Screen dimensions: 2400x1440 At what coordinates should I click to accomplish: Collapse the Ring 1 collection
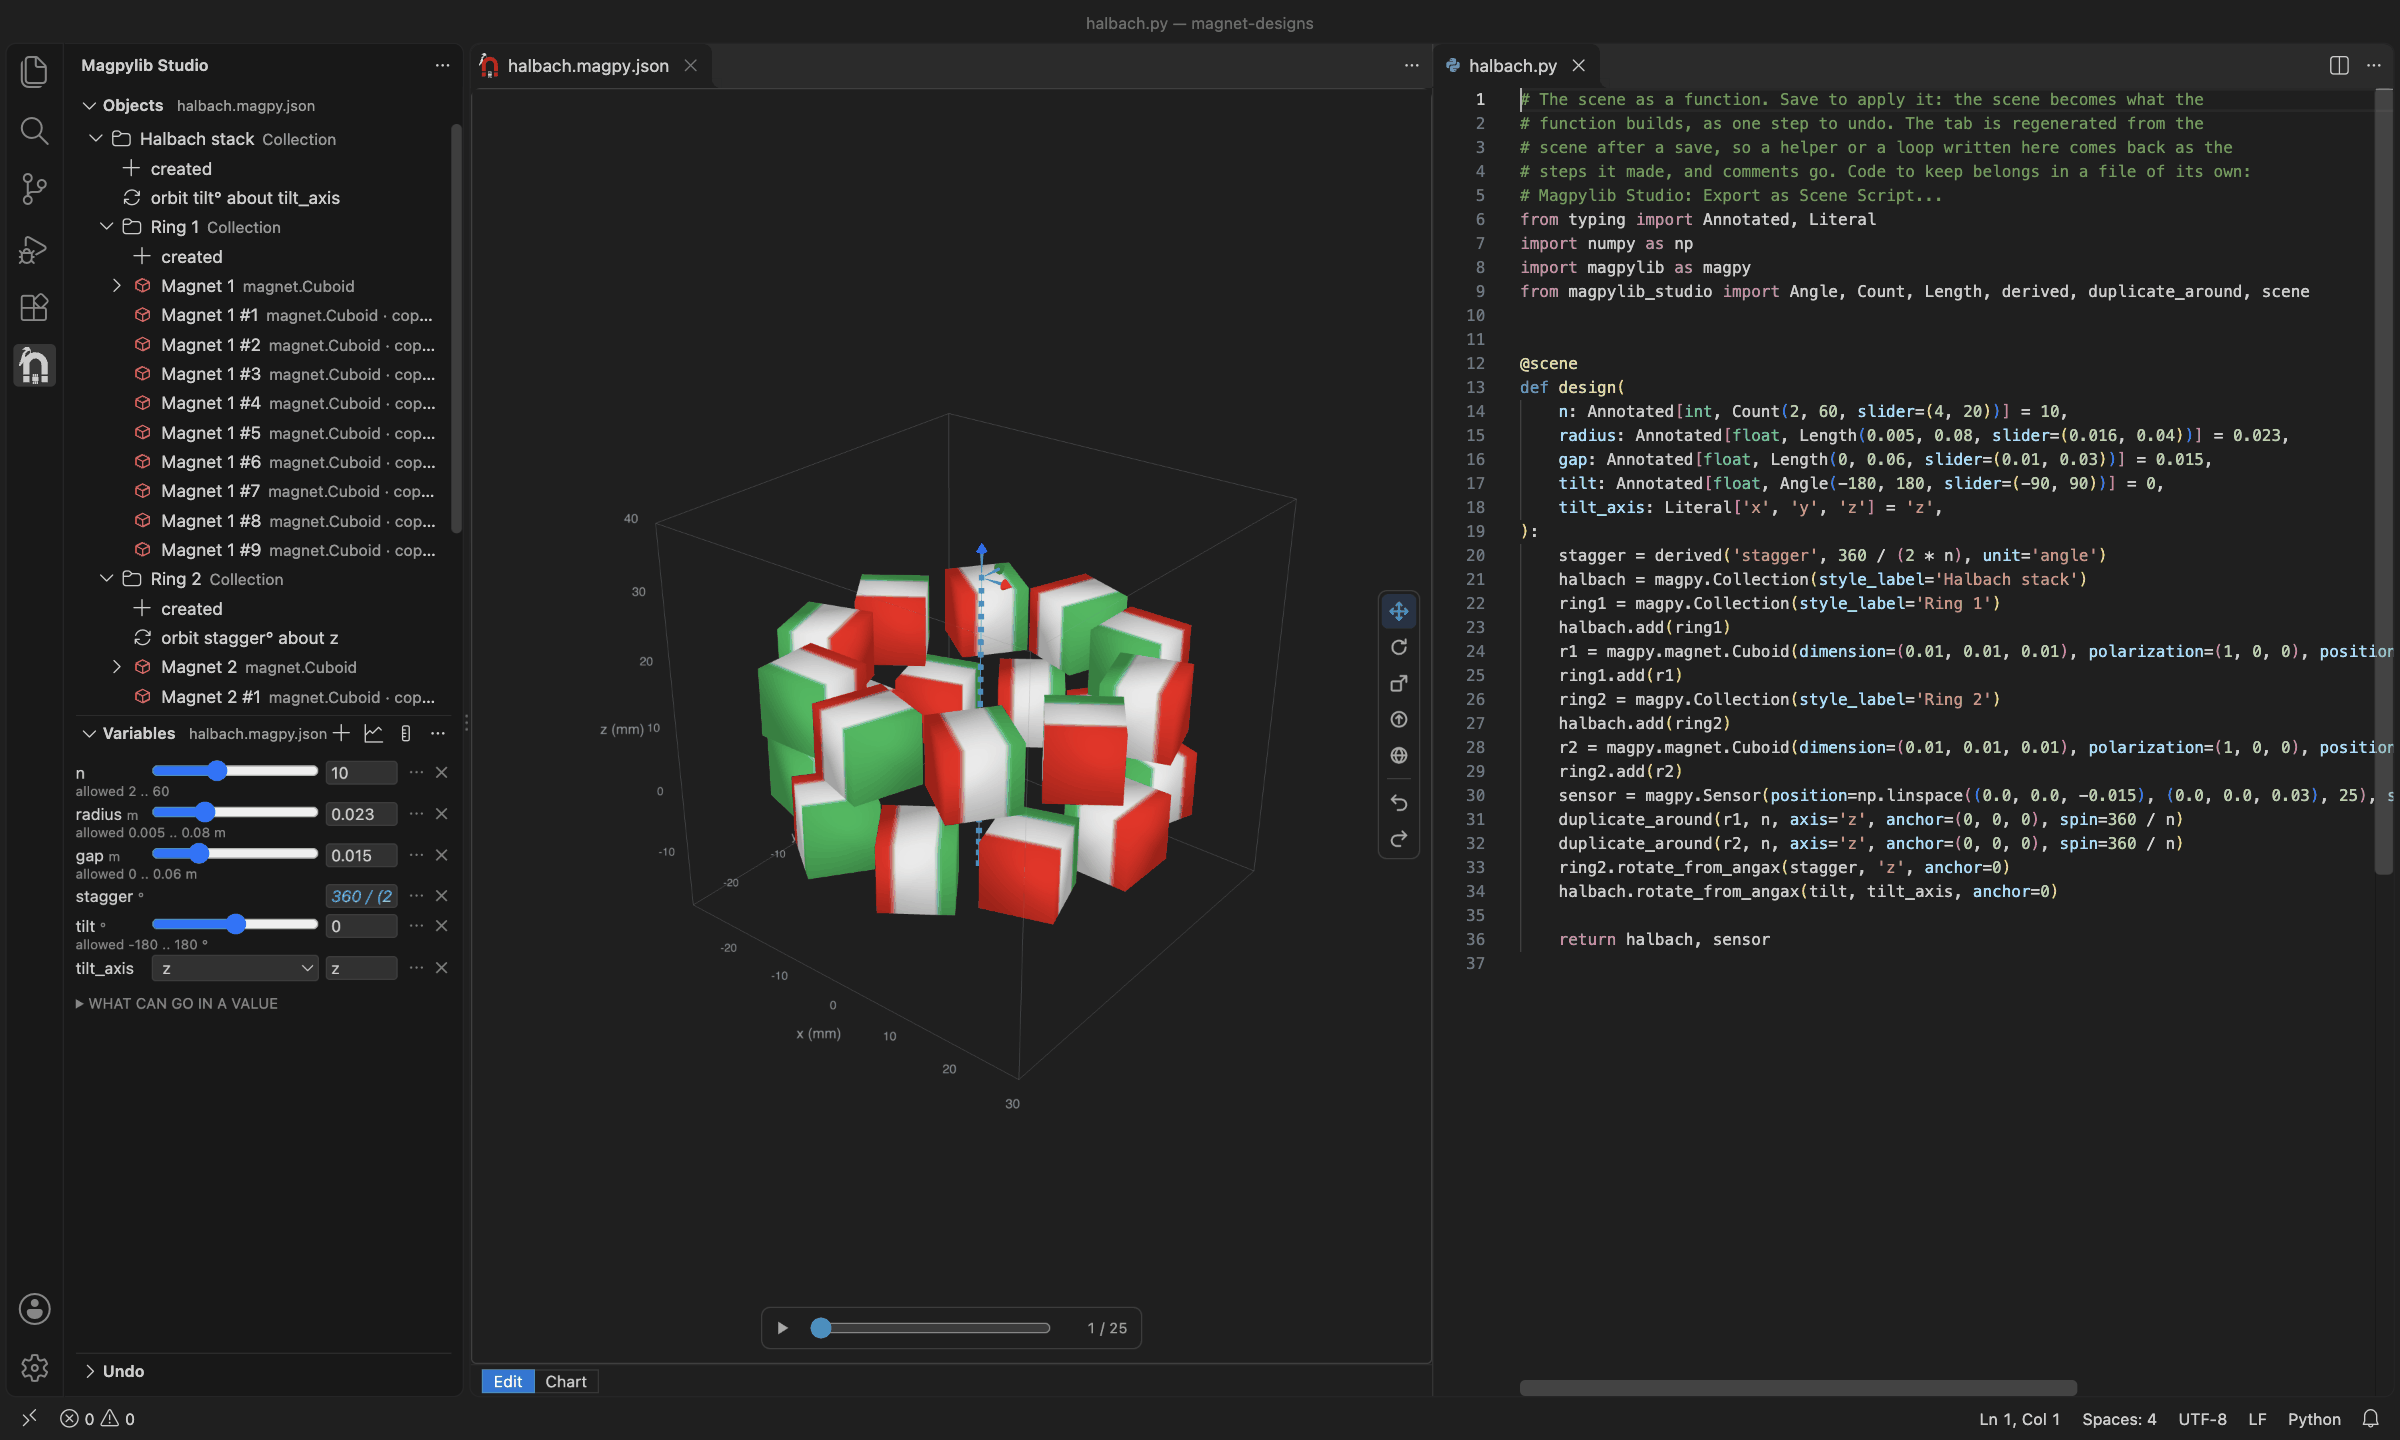pyautogui.click(x=107, y=227)
